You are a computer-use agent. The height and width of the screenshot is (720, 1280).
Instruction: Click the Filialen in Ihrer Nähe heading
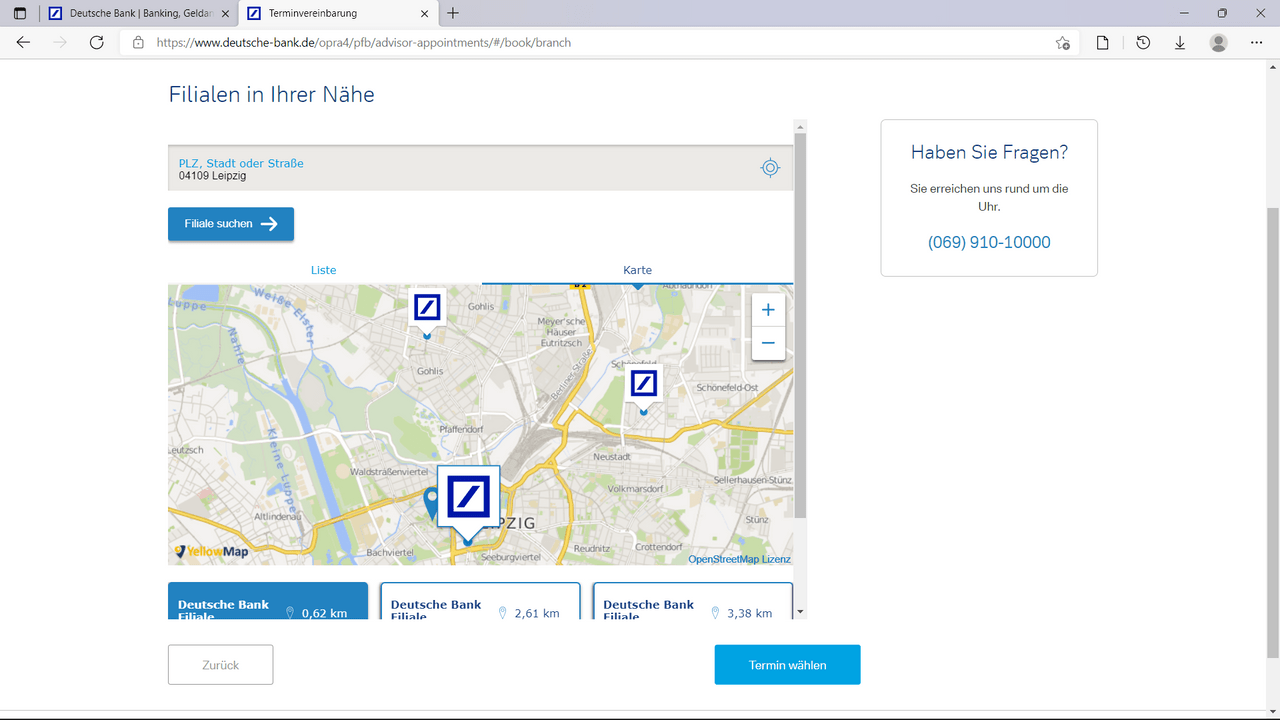click(x=271, y=95)
